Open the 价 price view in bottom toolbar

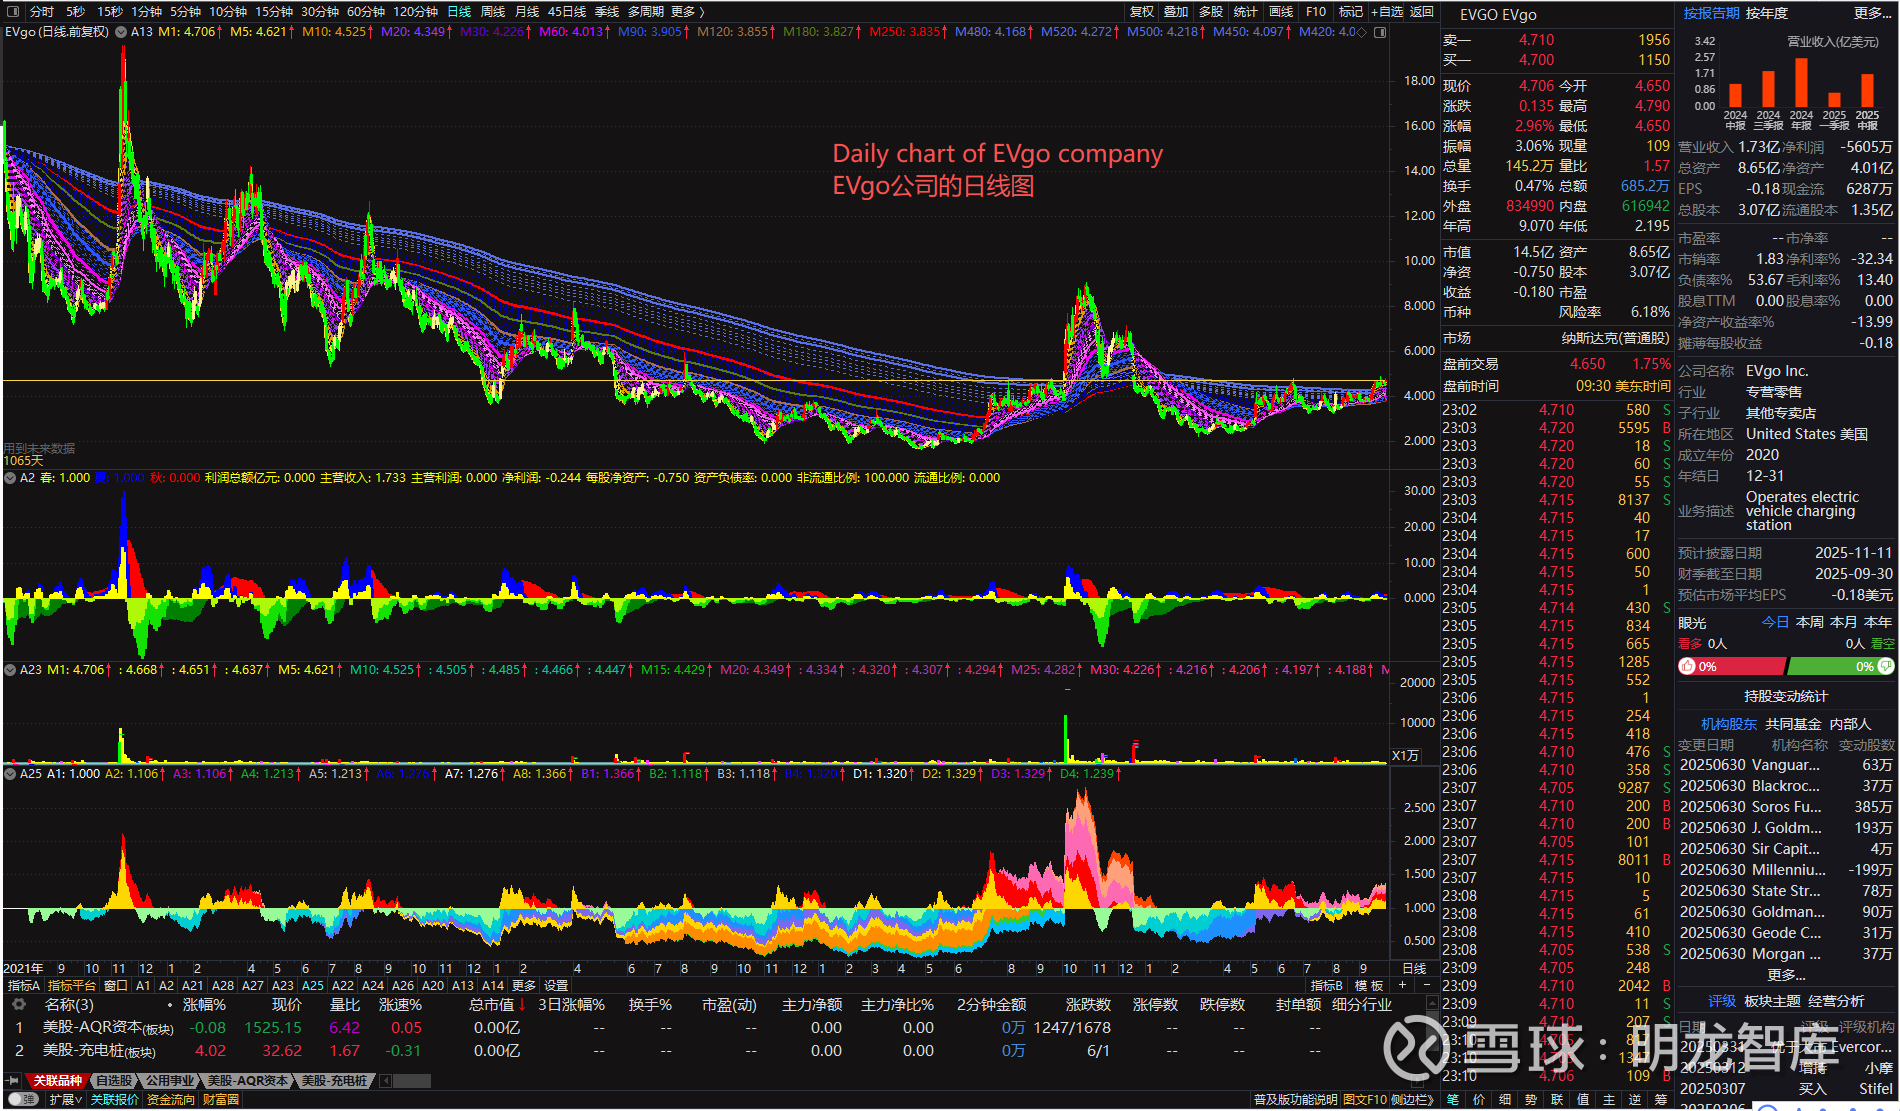[1479, 1100]
